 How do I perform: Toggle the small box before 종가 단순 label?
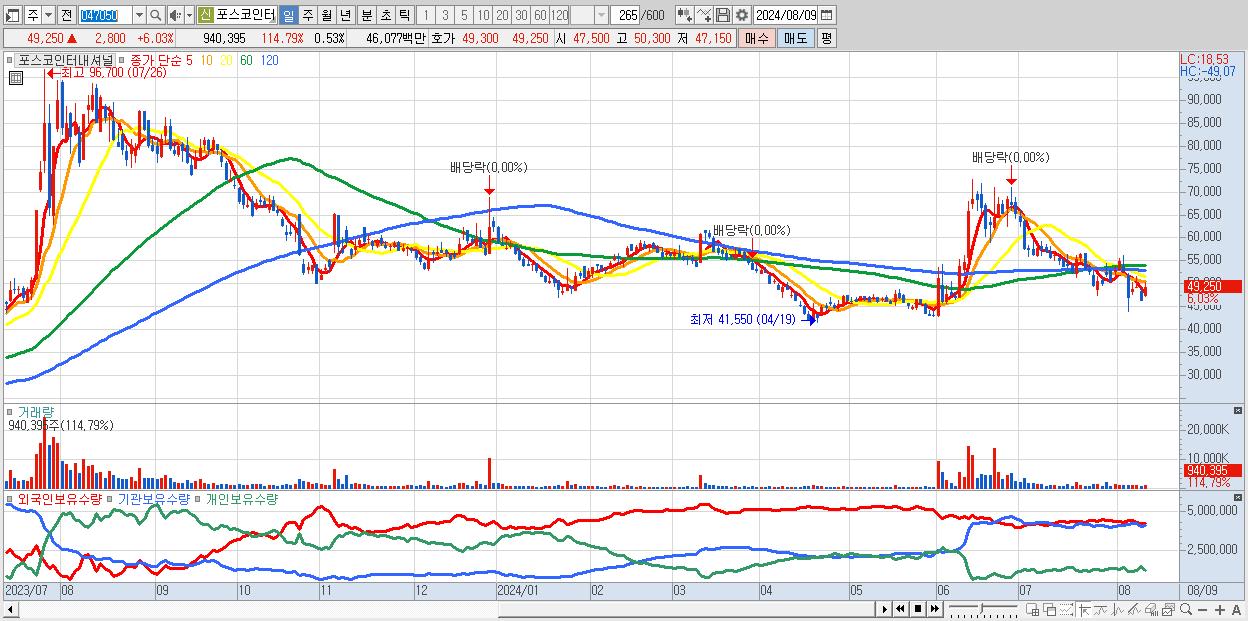pyautogui.click(x=124, y=61)
